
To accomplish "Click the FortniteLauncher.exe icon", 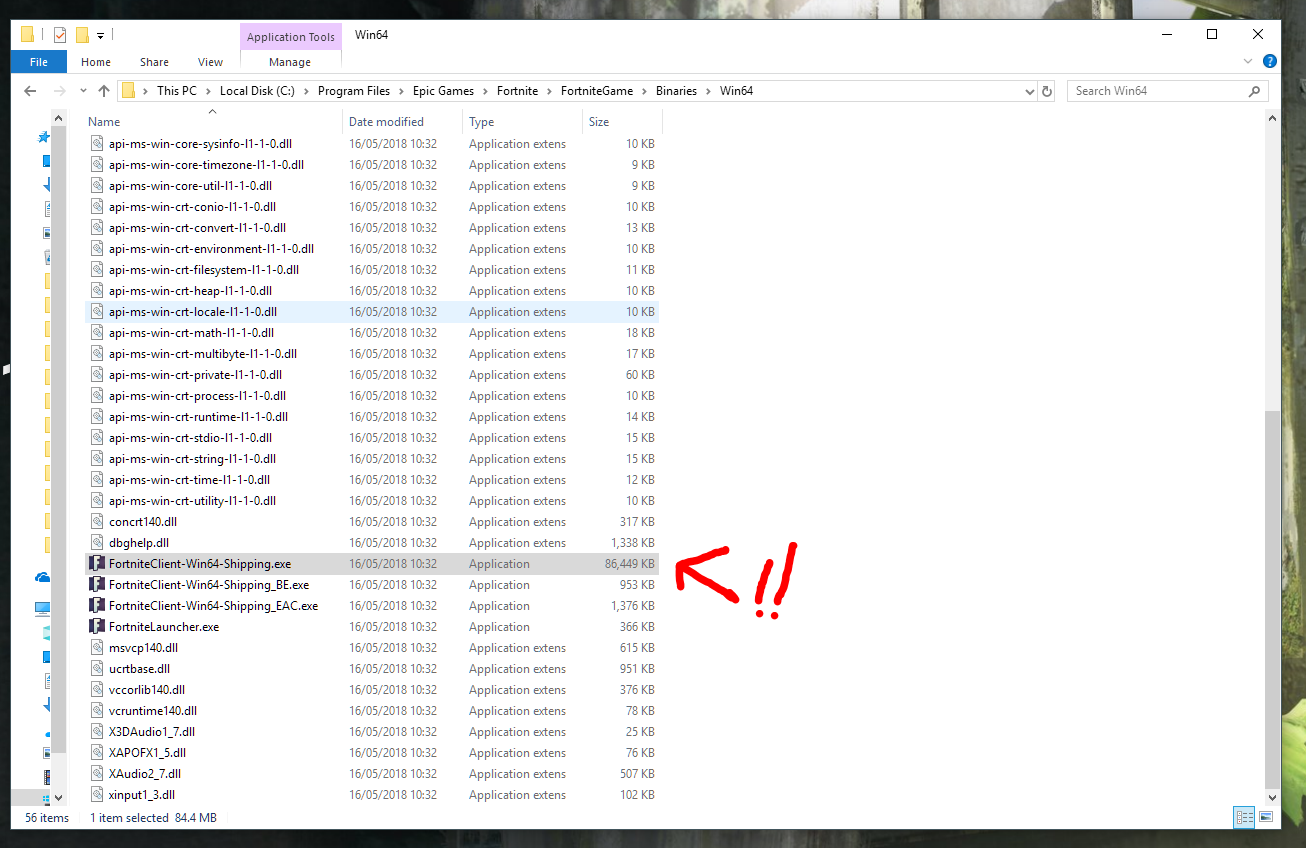I will [x=97, y=626].
